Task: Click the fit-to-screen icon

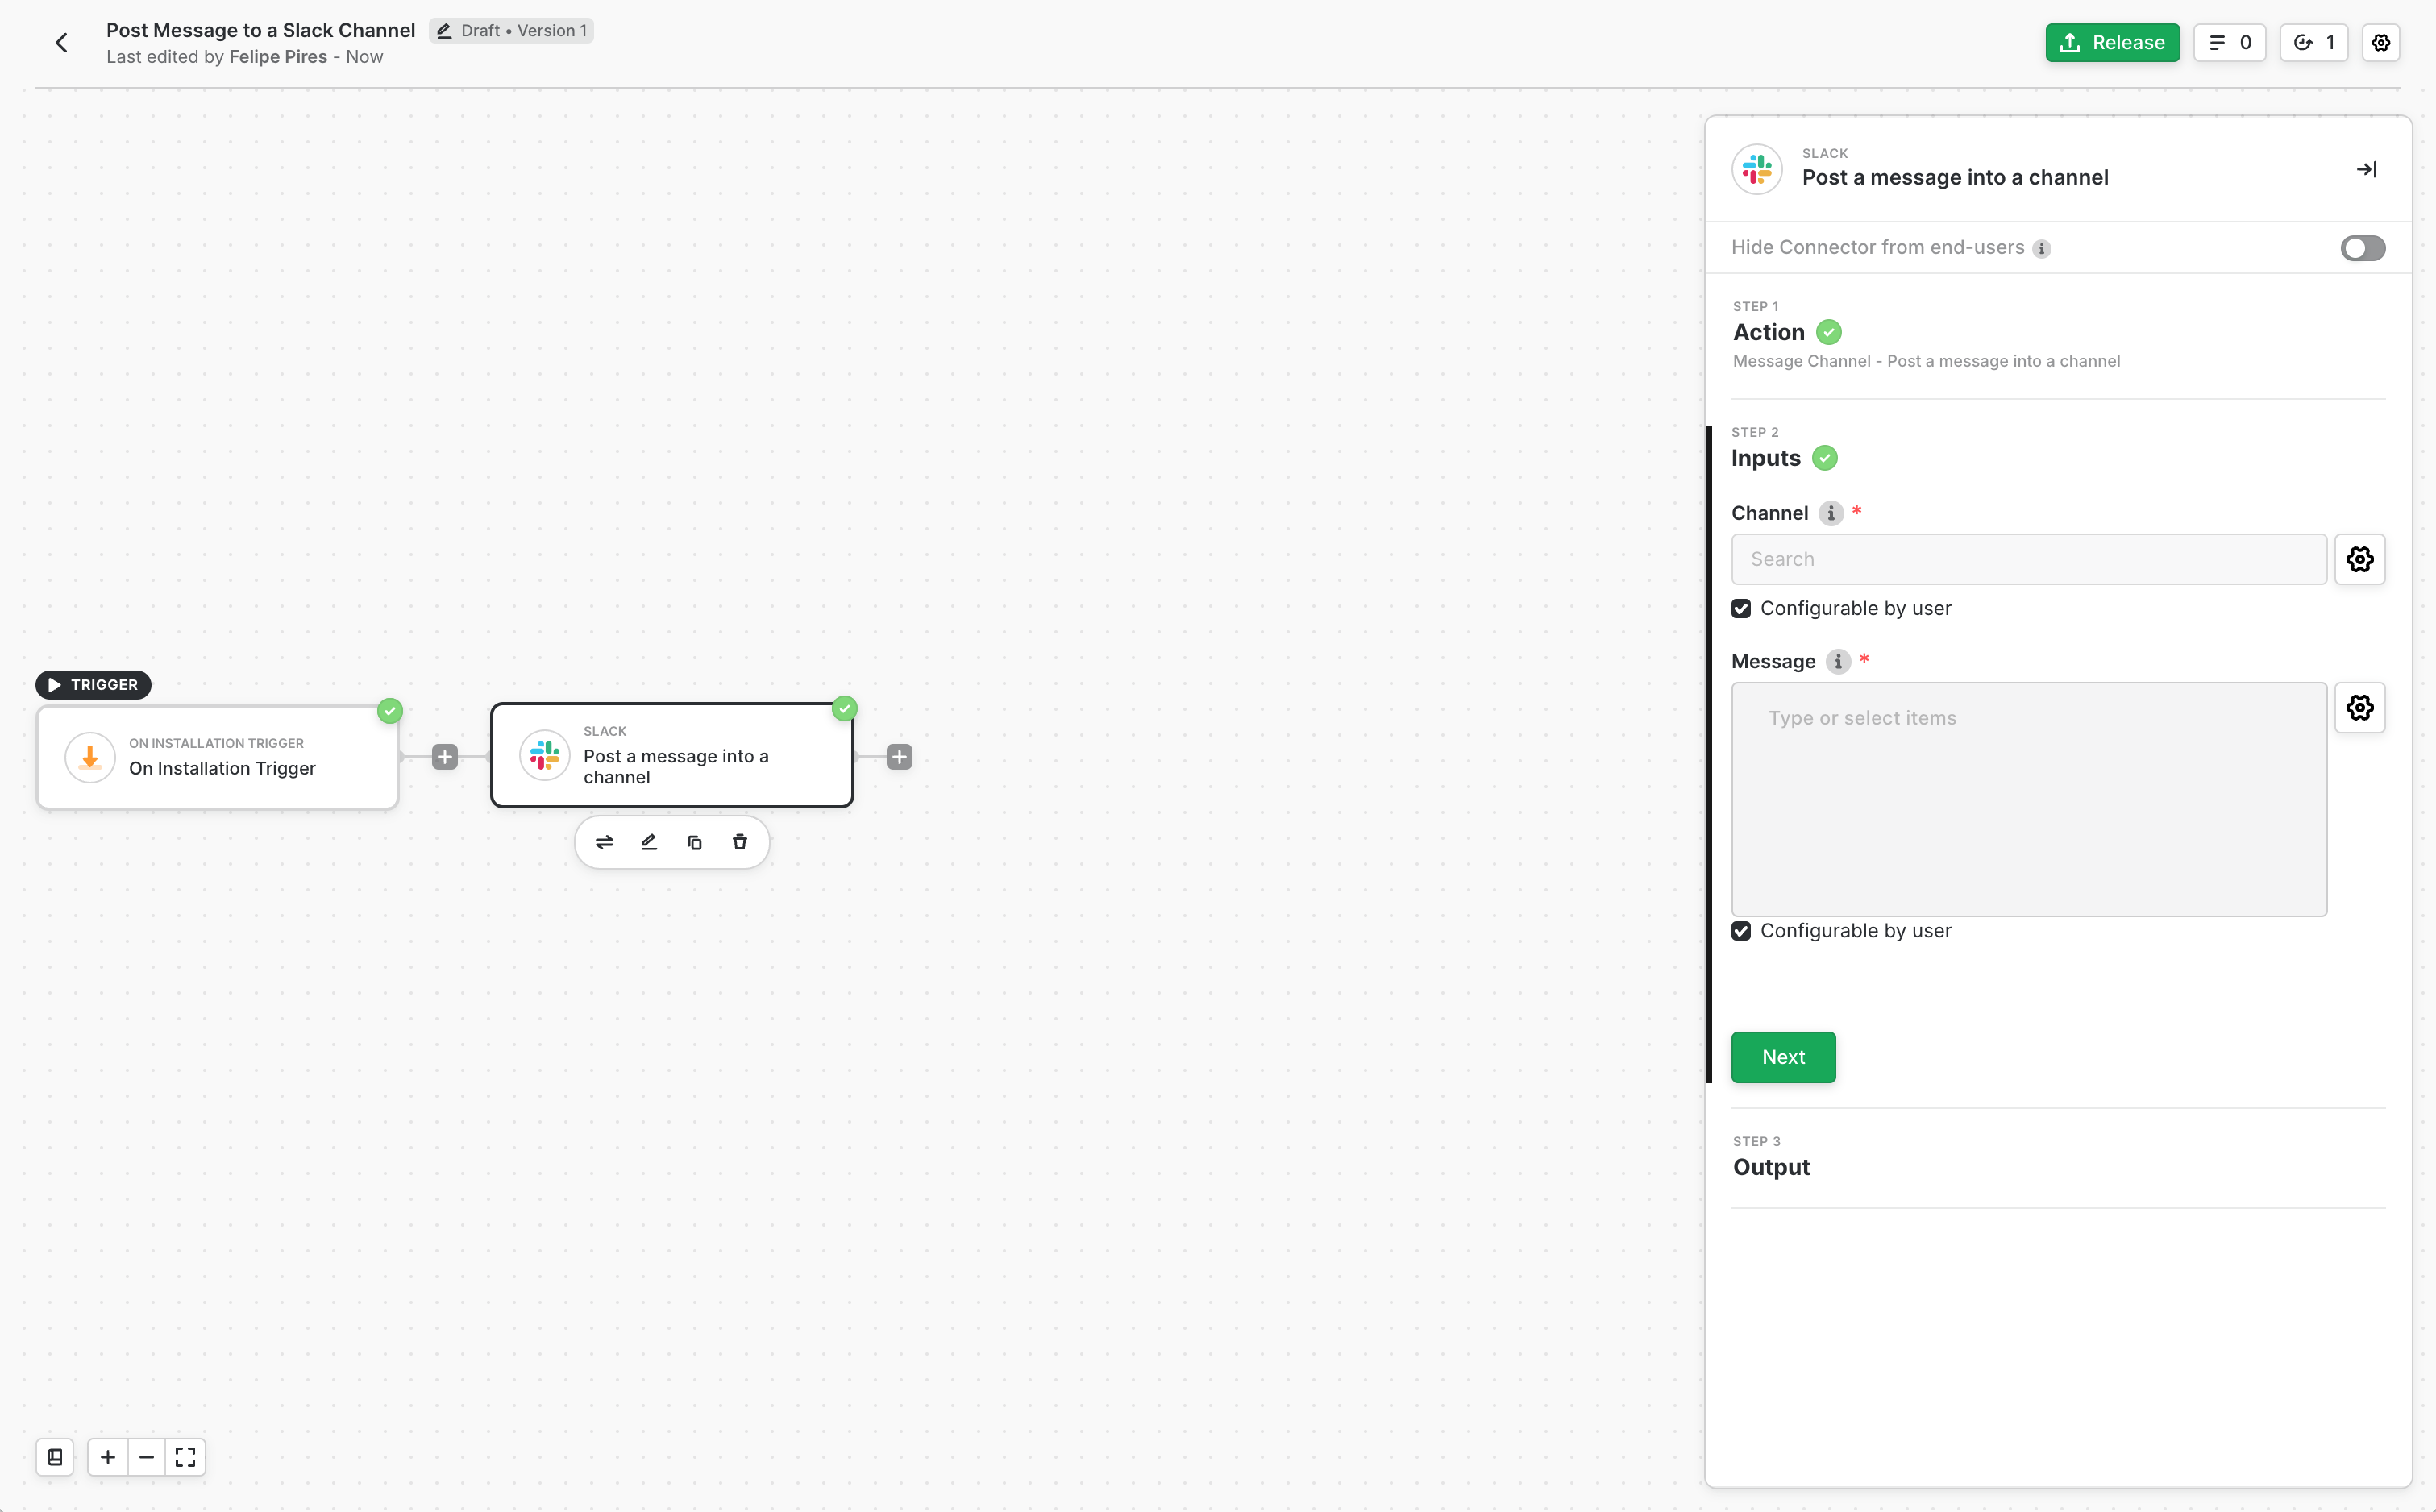Action: 185,1457
